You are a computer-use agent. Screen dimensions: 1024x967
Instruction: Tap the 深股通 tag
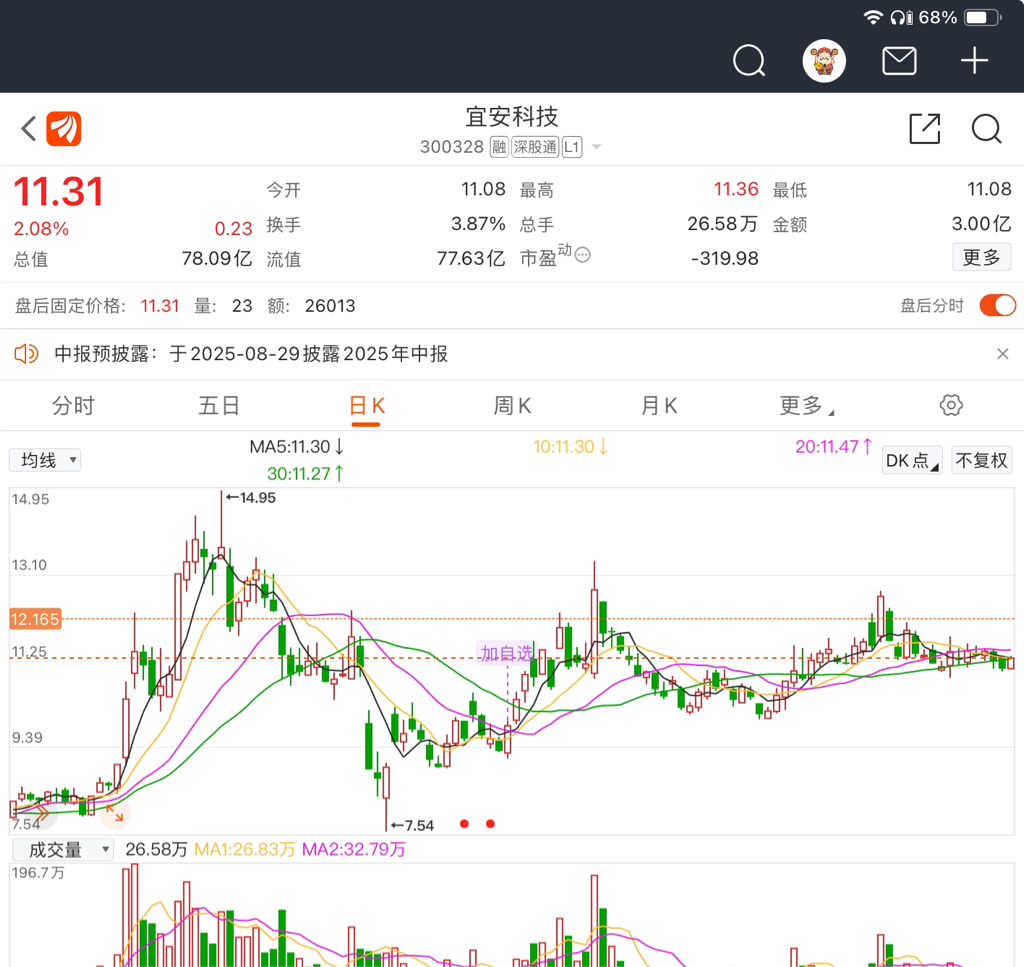point(535,147)
